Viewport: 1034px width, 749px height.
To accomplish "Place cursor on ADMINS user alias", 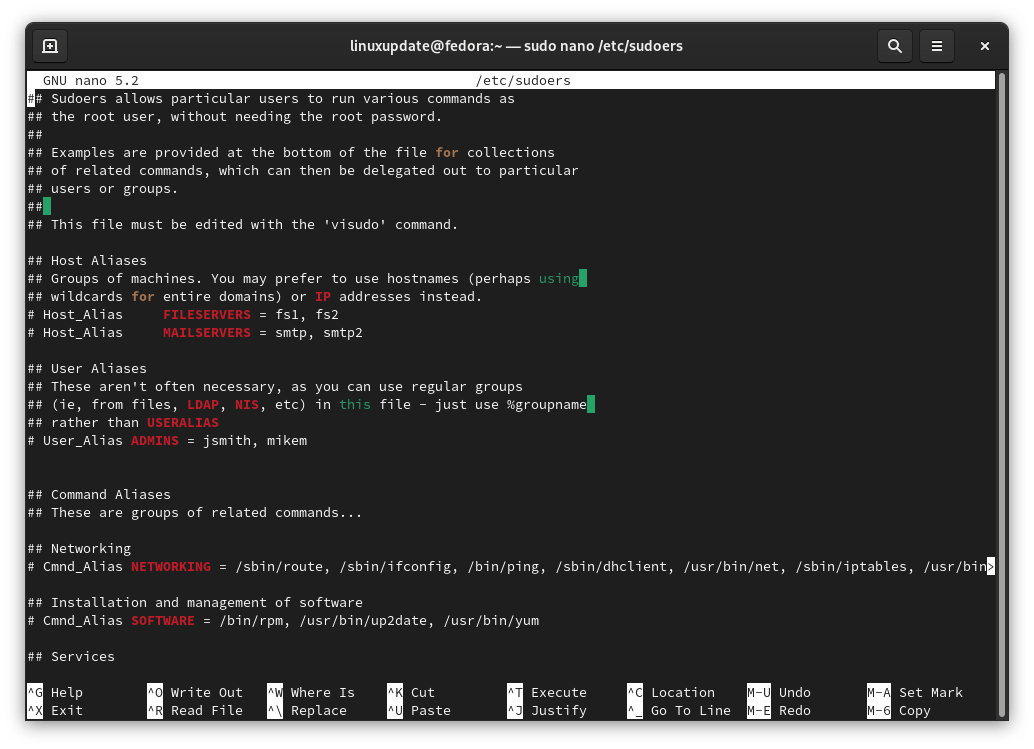I will (x=155, y=440).
